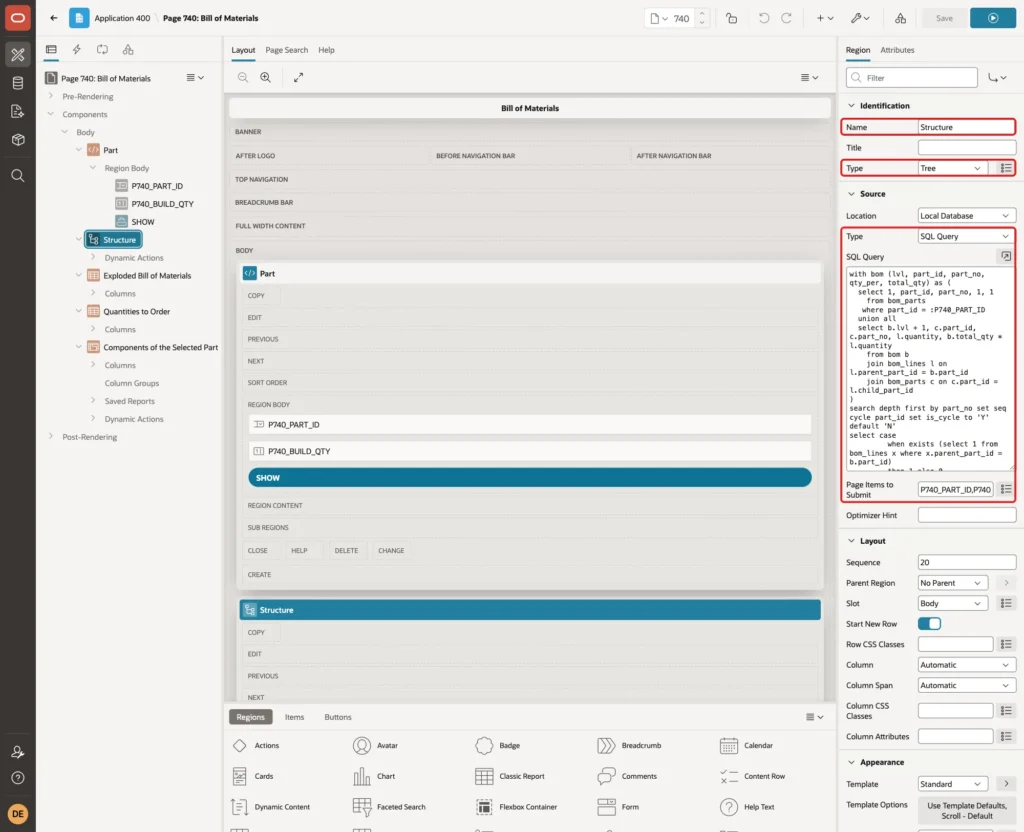Viewport: 1024px width, 832px height.
Task: Open Shared Components from top toolbar
Action: coord(901,18)
